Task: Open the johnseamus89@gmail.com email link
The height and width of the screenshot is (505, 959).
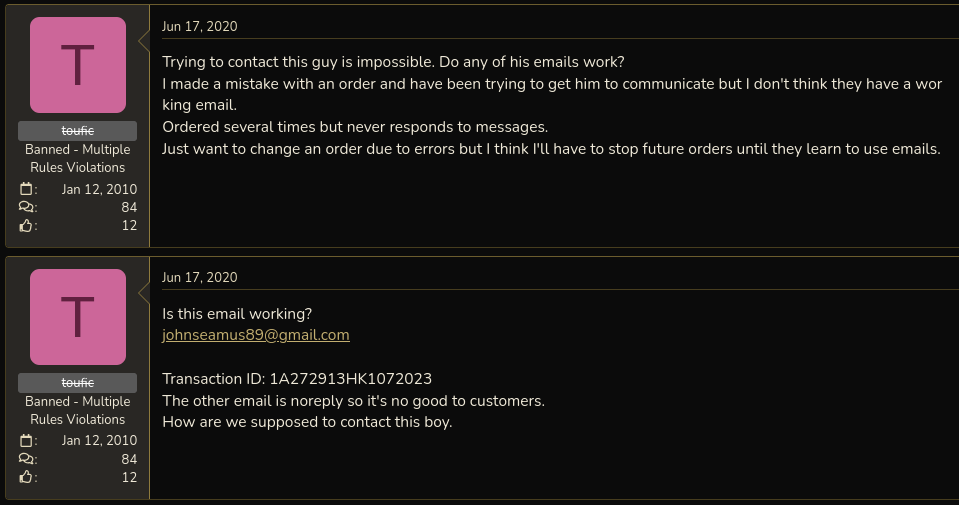Action: (256, 335)
